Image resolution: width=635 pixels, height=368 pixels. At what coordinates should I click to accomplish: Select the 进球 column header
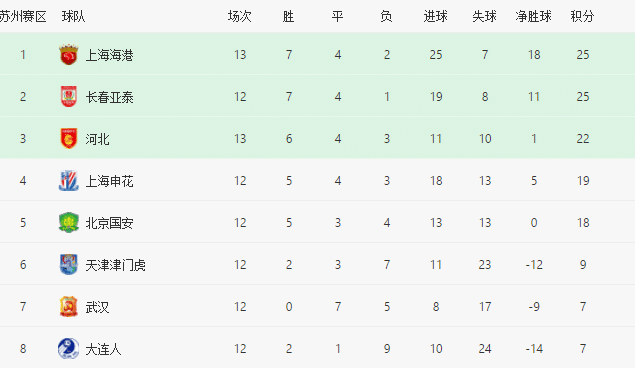click(x=436, y=17)
